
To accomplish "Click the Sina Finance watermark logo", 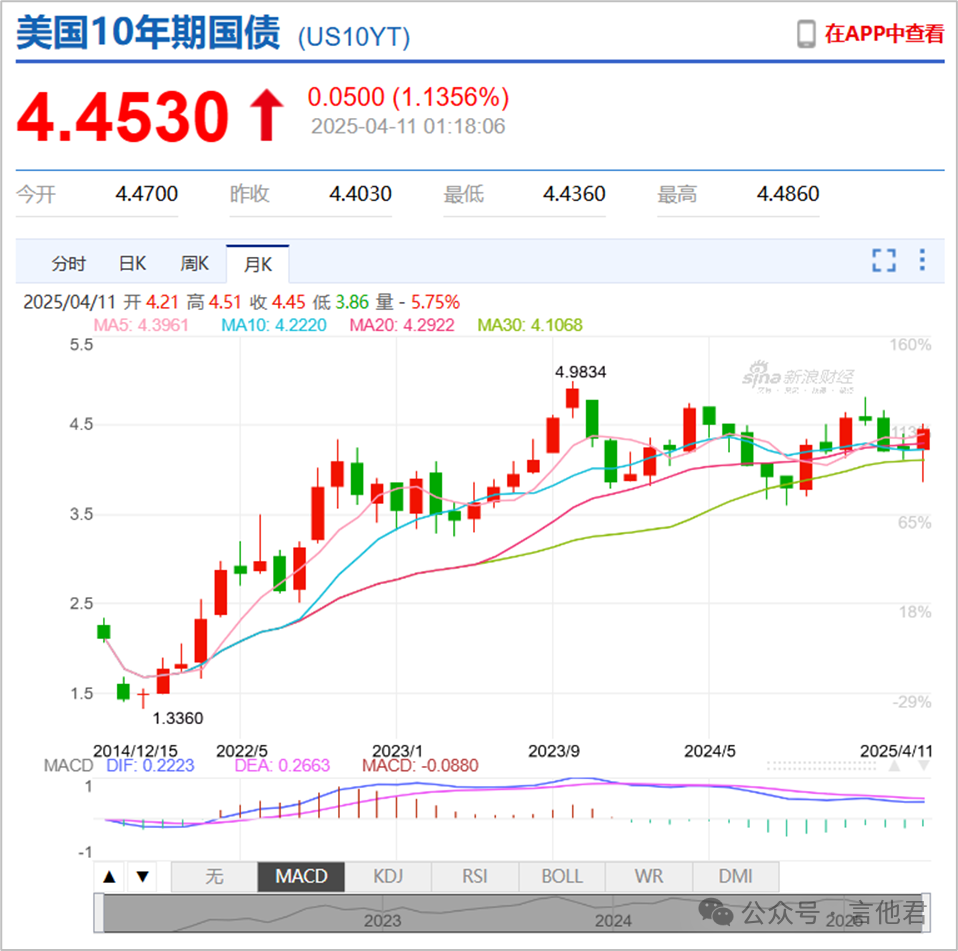I will point(798,377).
